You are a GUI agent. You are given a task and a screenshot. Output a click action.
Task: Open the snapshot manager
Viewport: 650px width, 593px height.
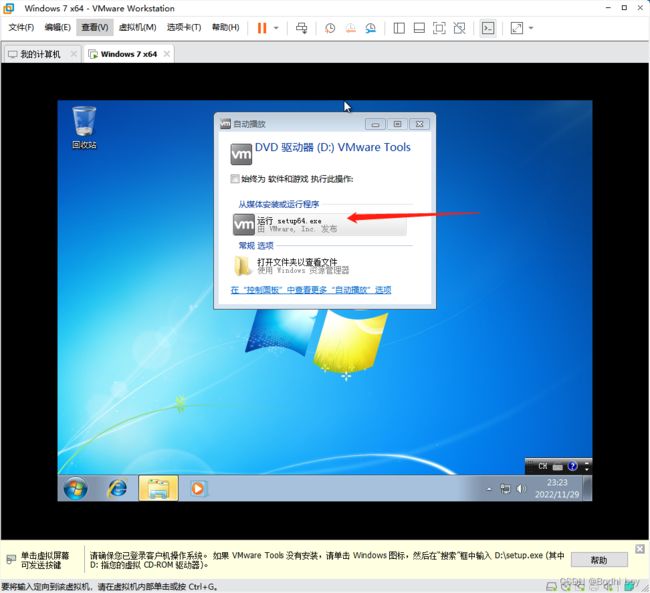point(371,28)
